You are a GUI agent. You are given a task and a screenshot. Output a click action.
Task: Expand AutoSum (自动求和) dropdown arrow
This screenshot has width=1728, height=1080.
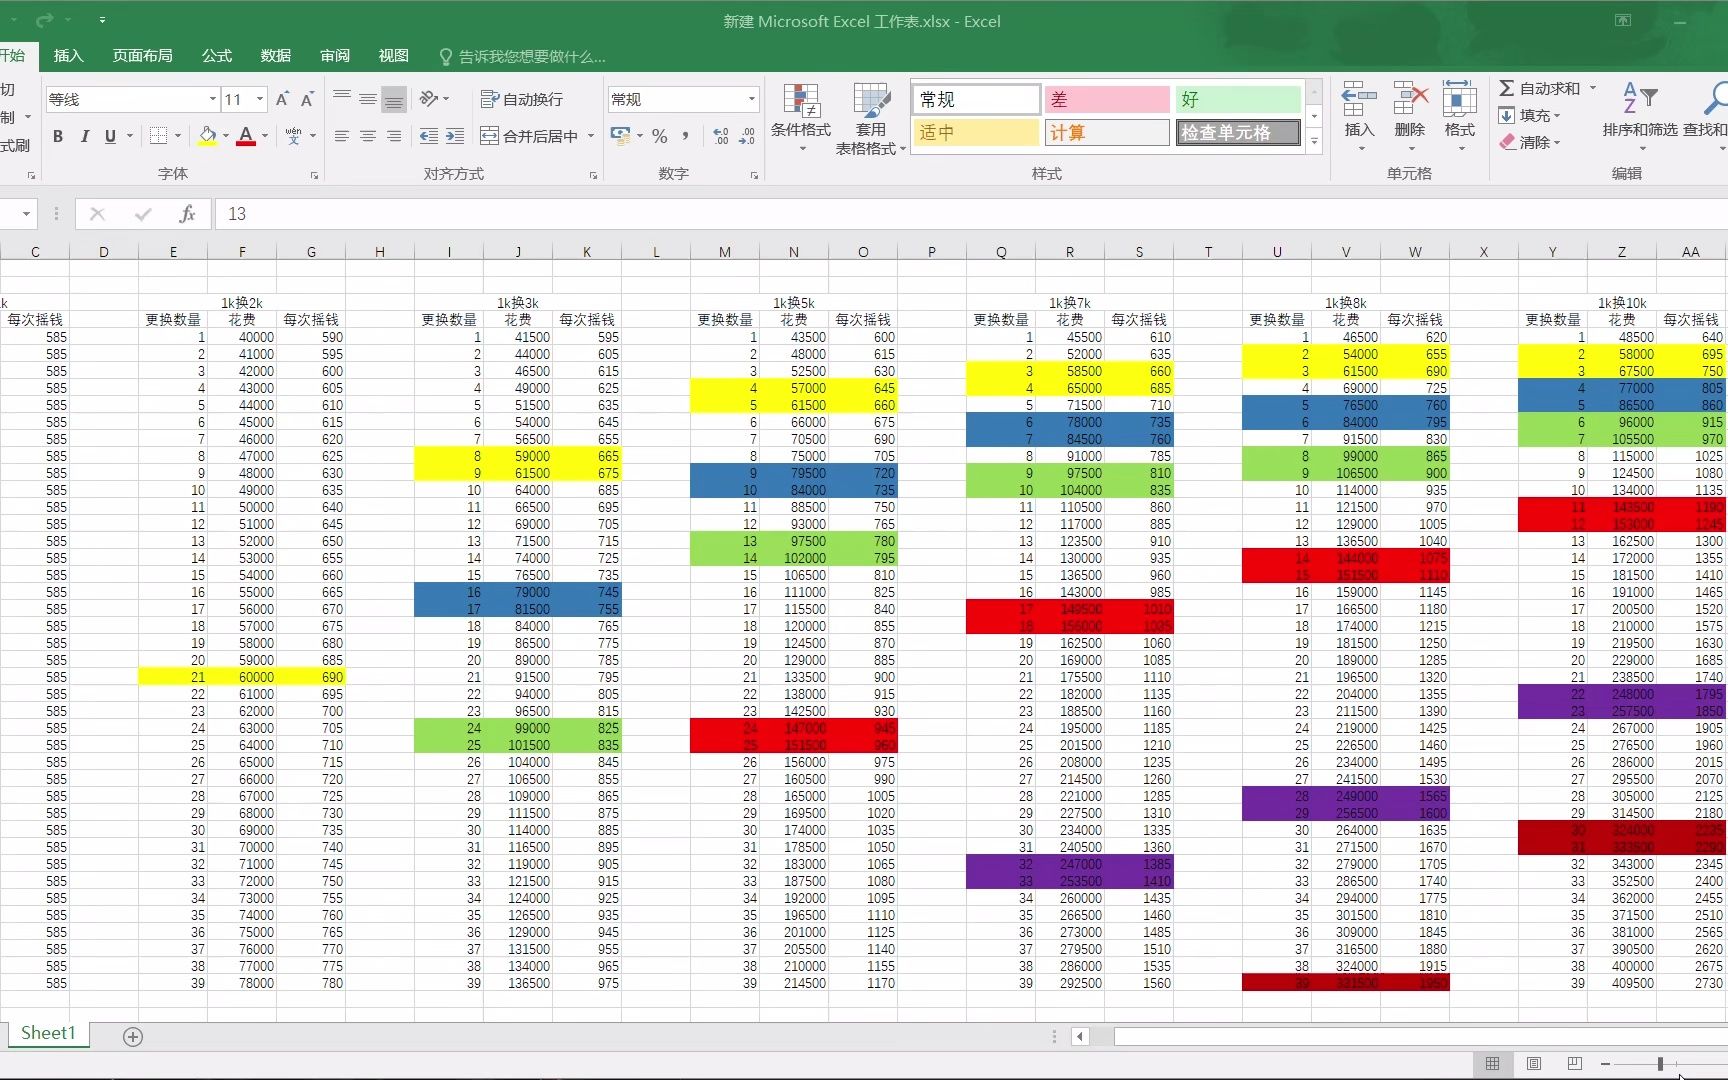click(1593, 88)
